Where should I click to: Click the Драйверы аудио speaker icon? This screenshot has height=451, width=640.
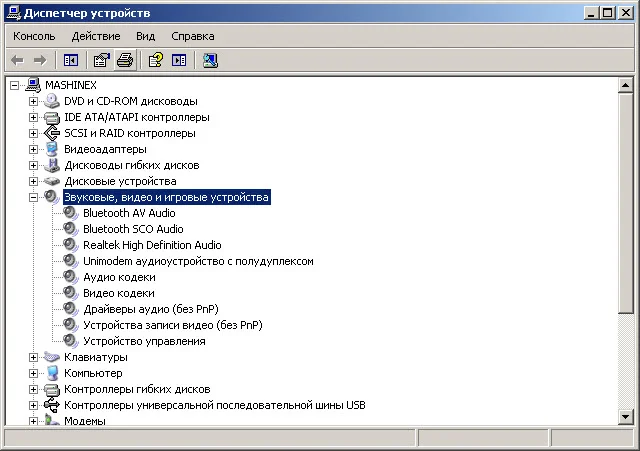pos(71,309)
